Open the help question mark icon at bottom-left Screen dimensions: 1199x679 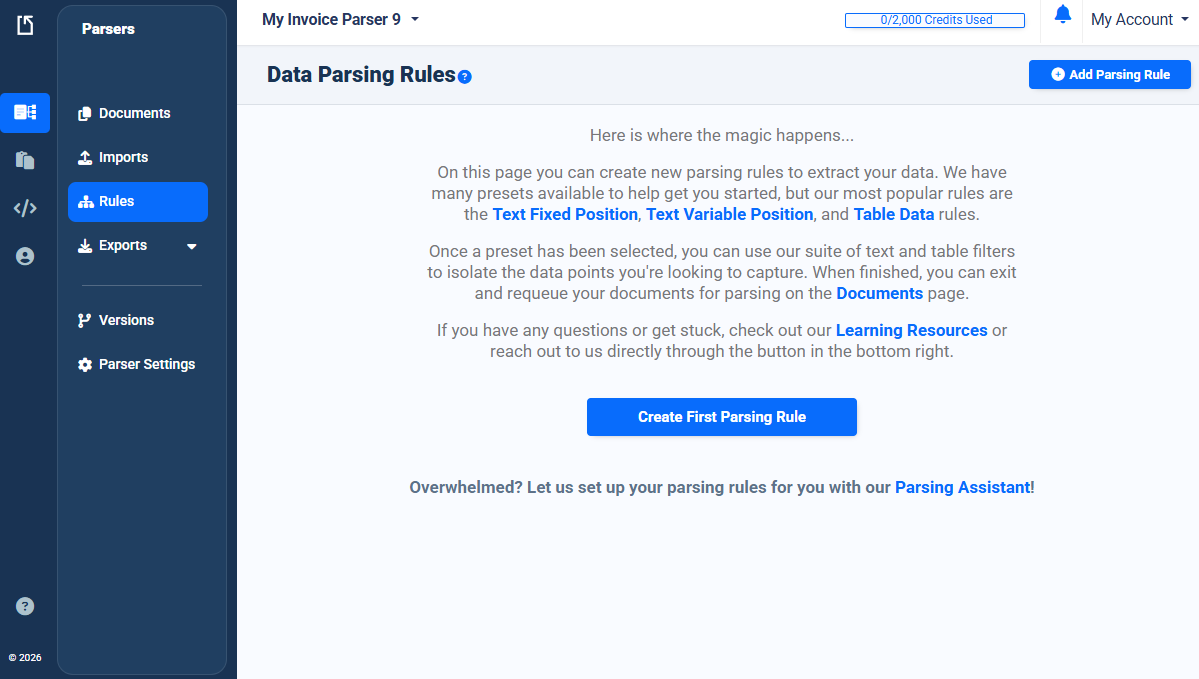point(26,606)
